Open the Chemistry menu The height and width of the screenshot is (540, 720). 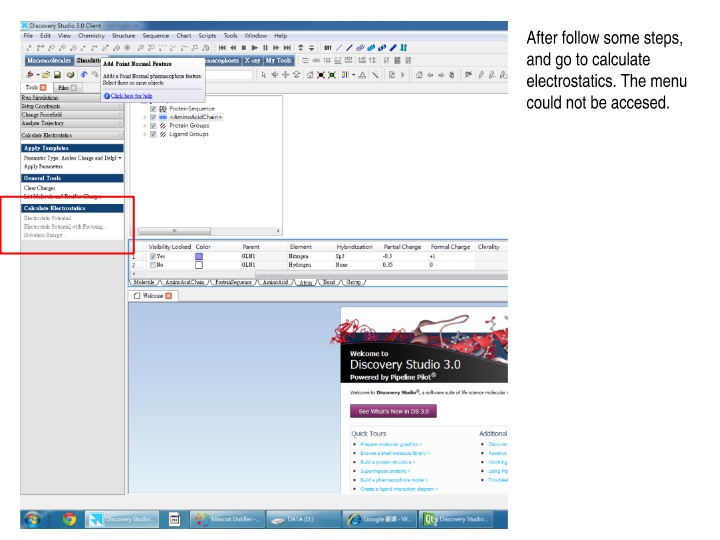coord(91,35)
